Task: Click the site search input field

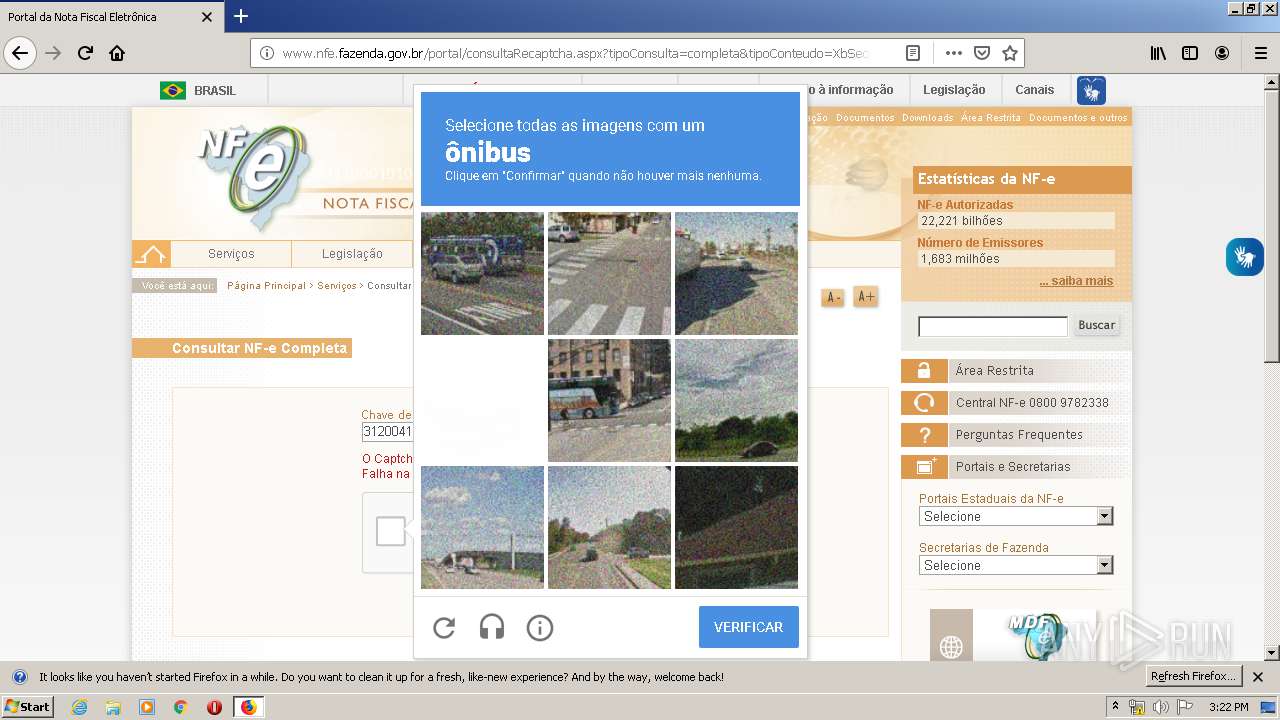Action: coord(993,326)
